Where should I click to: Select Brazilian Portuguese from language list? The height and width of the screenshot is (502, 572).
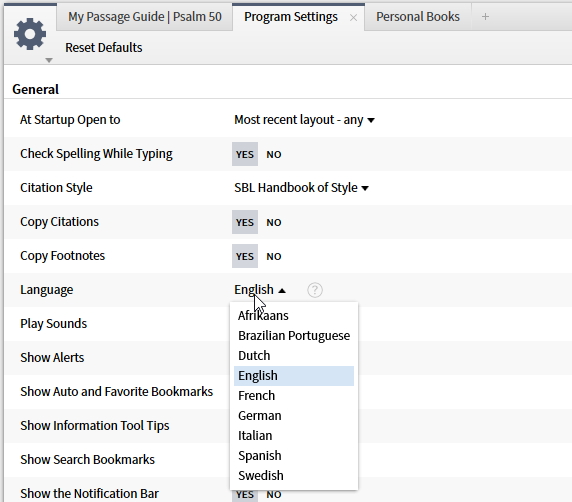pyautogui.click(x=294, y=336)
